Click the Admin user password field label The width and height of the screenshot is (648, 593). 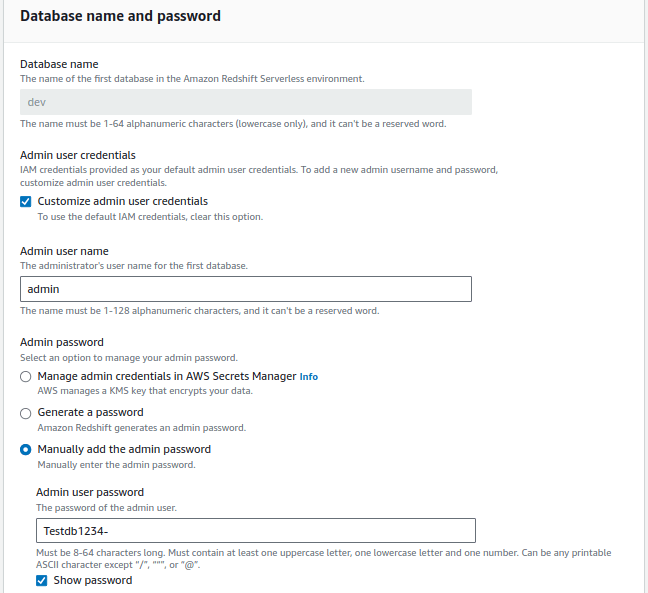(x=90, y=492)
